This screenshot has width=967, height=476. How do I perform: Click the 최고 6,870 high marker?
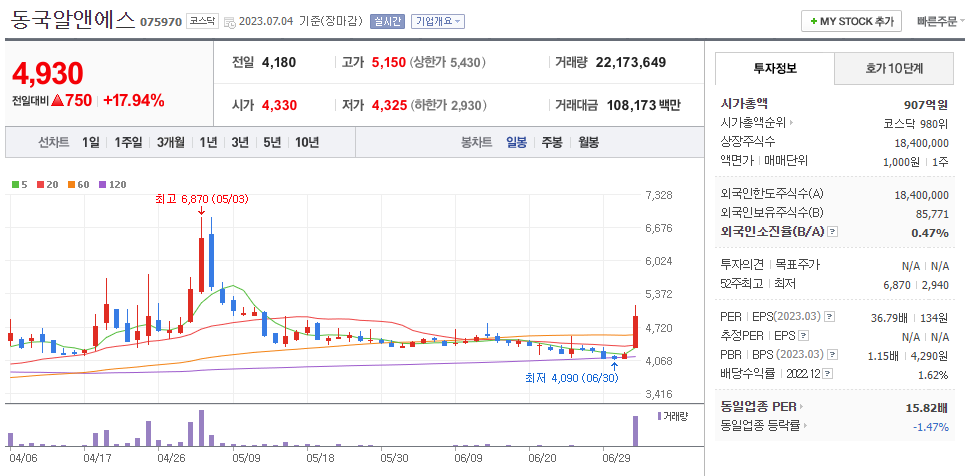[202, 199]
